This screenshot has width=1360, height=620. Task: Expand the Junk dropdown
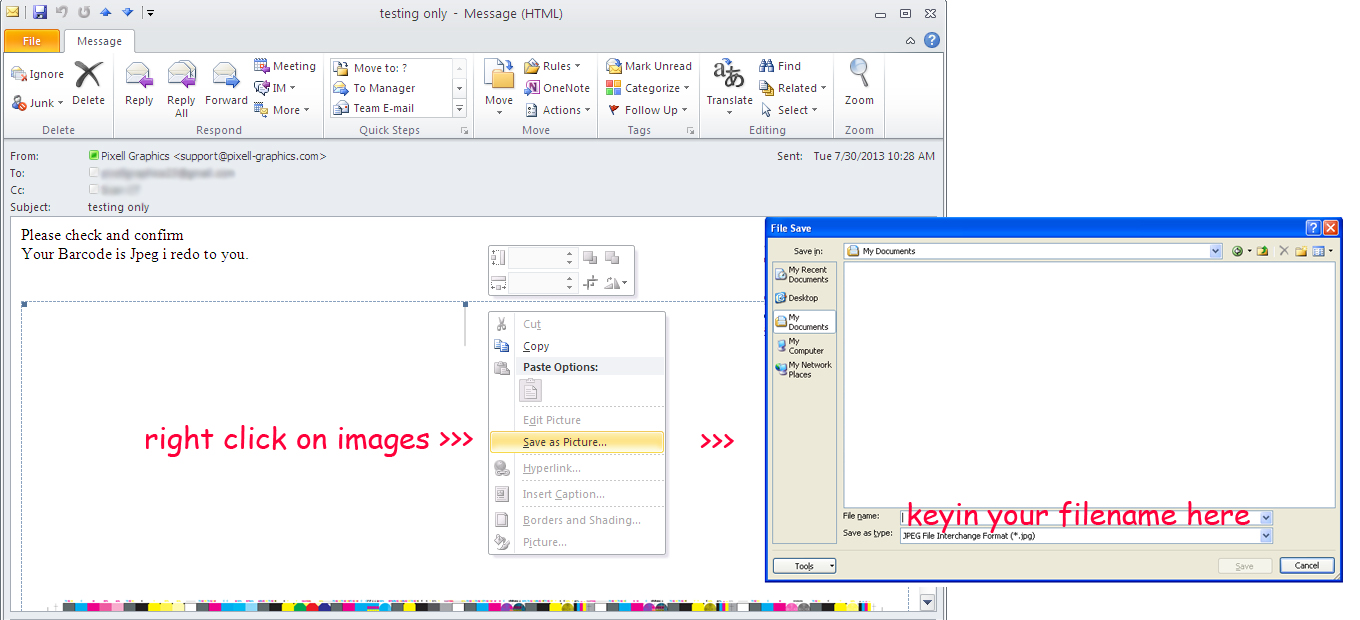tap(60, 103)
